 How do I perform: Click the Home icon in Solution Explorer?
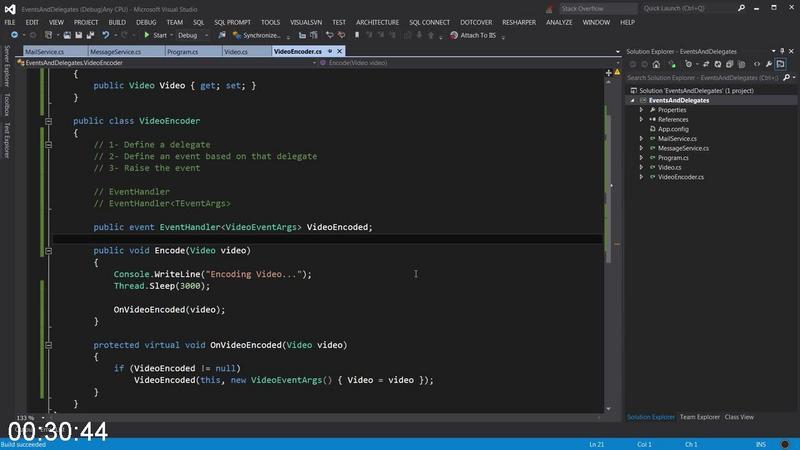pyautogui.click(x=656, y=64)
